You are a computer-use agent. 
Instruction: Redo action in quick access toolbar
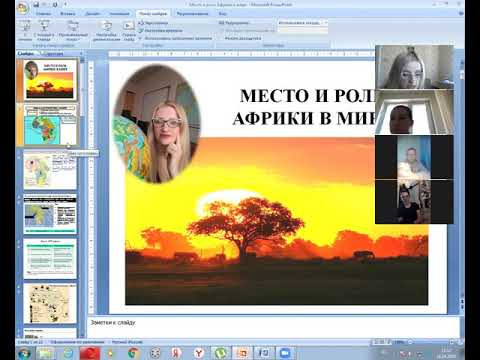55,5
